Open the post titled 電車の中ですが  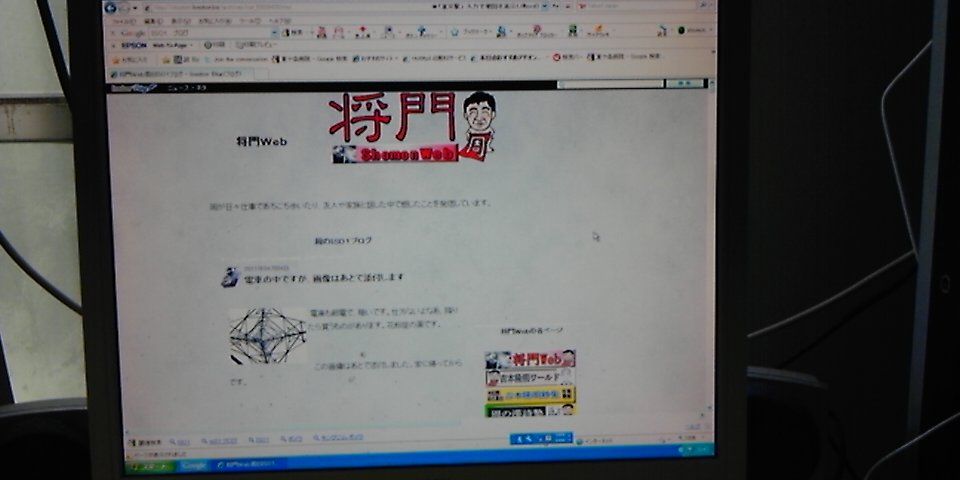(324, 277)
